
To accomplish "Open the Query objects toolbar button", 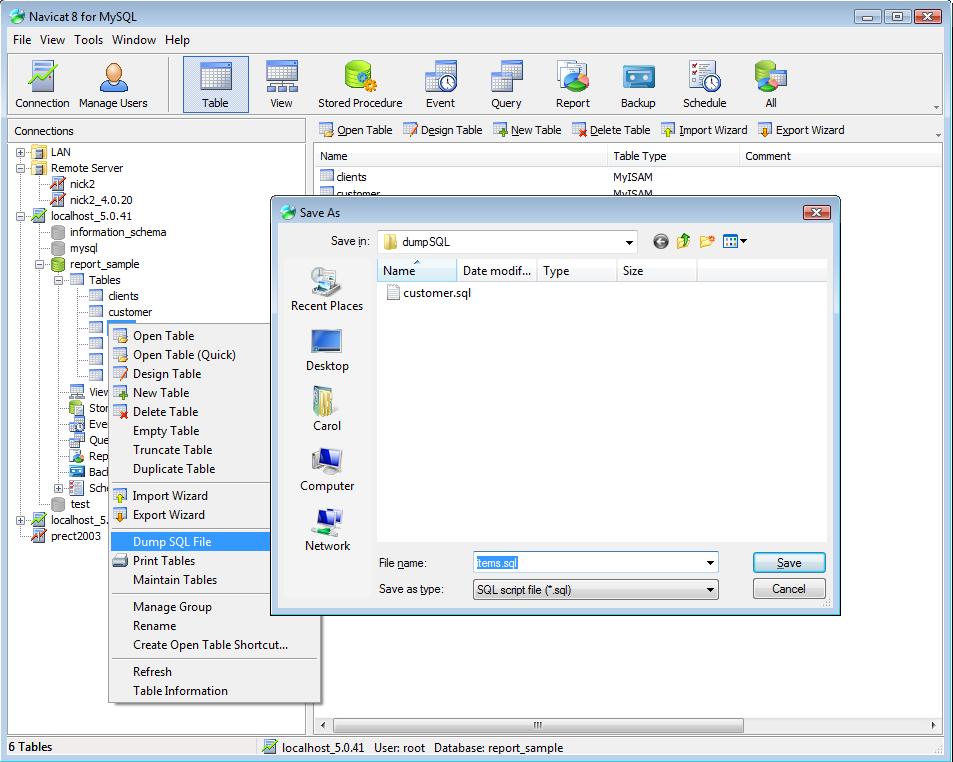I will click(x=506, y=84).
